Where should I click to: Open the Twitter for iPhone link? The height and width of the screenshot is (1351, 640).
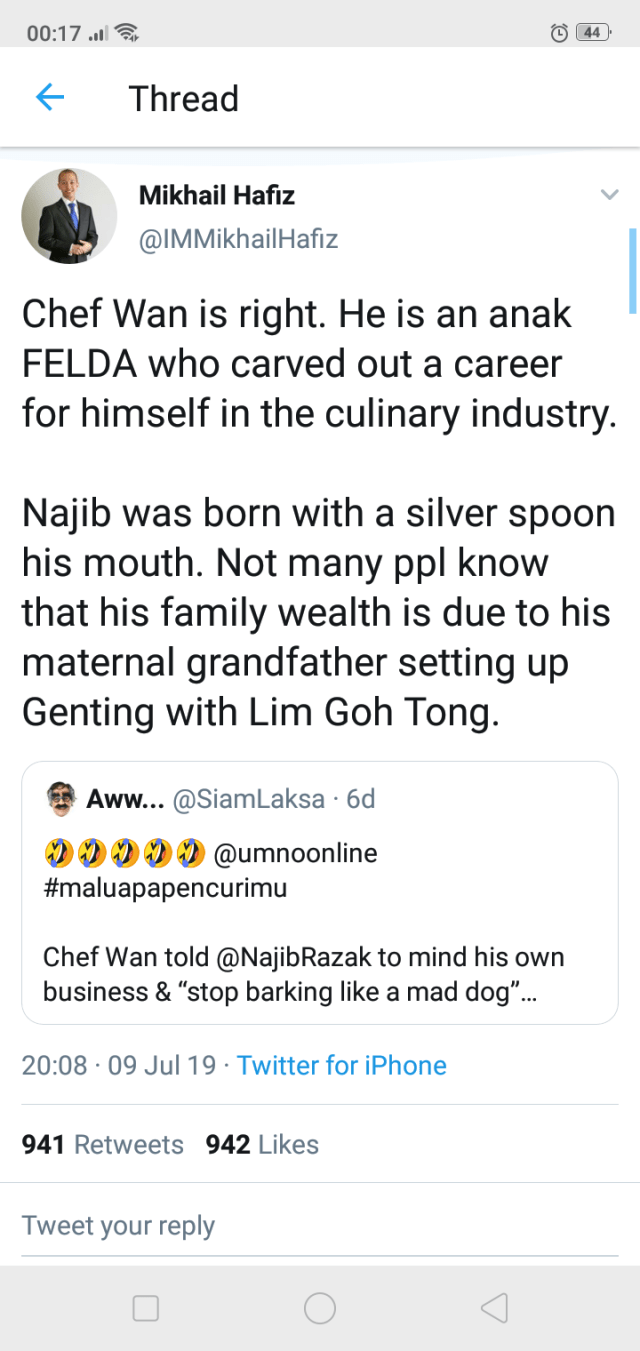tap(341, 1065)
